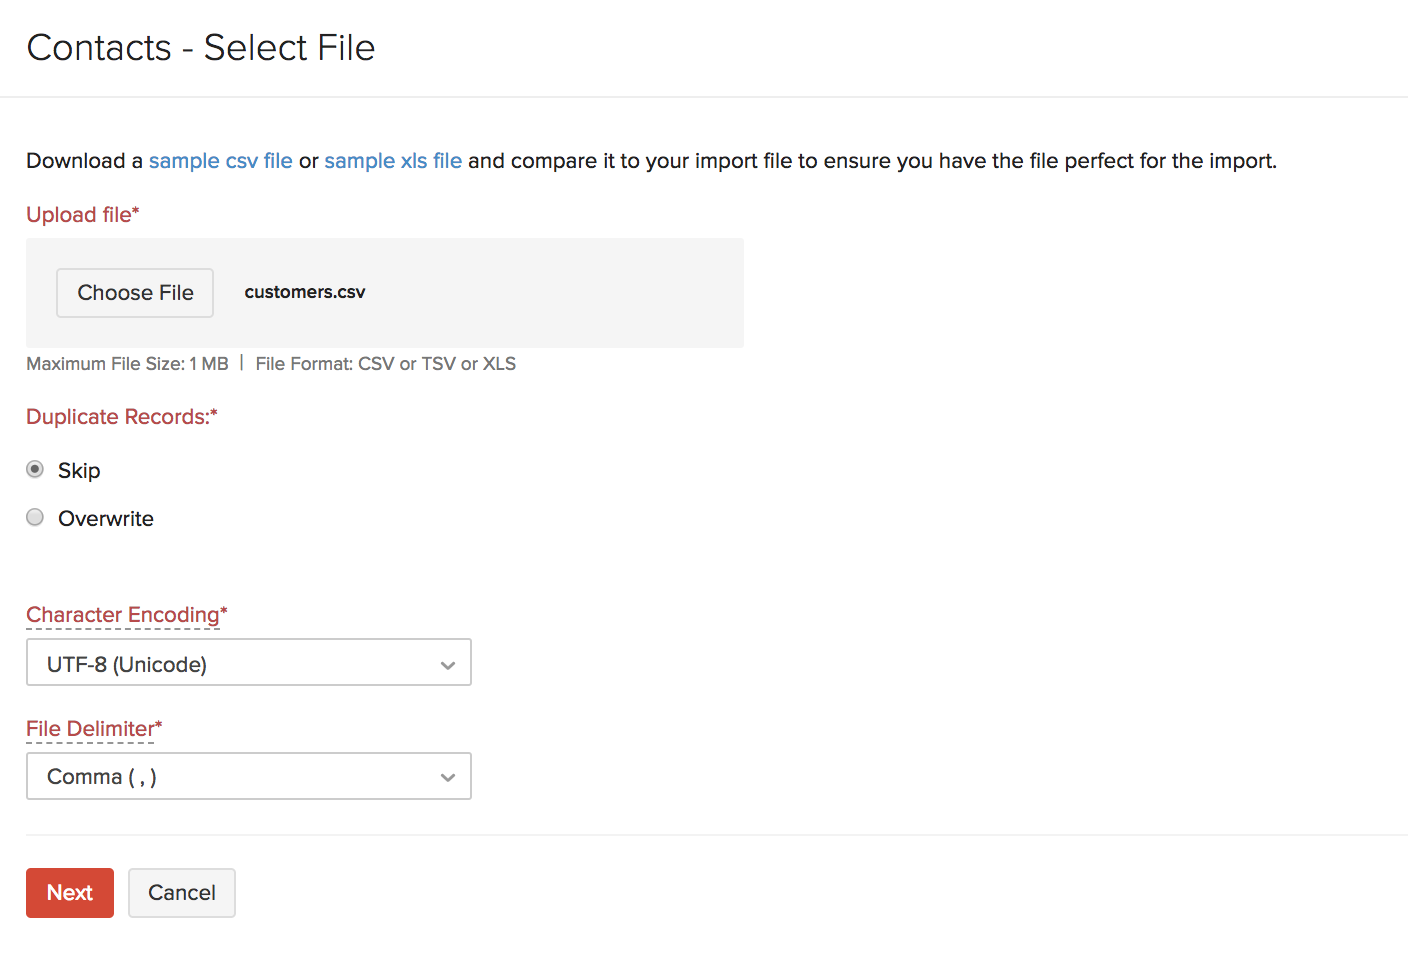Click the Overwrite option label
The height and width of the screenshot is (966, 1408).
(106, 518)
